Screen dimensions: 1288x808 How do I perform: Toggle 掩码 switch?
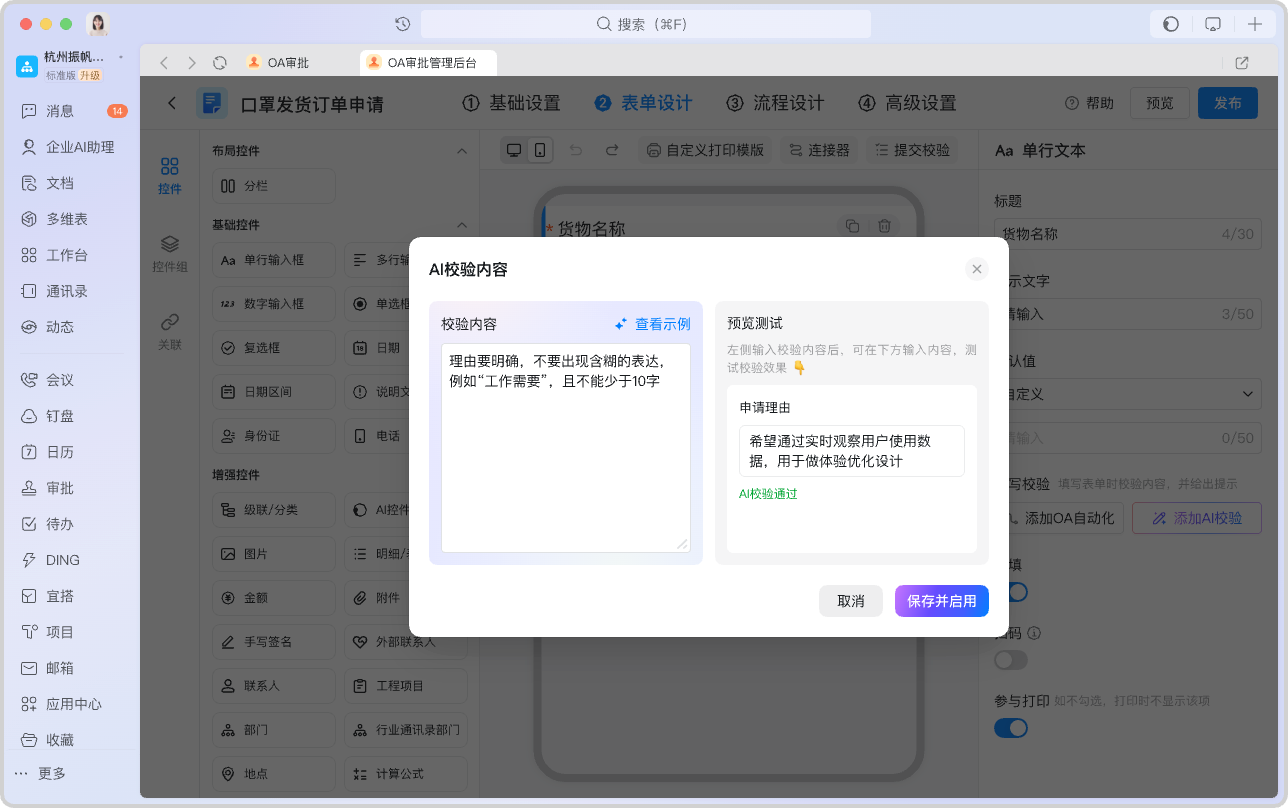[x=1011, y=660]
